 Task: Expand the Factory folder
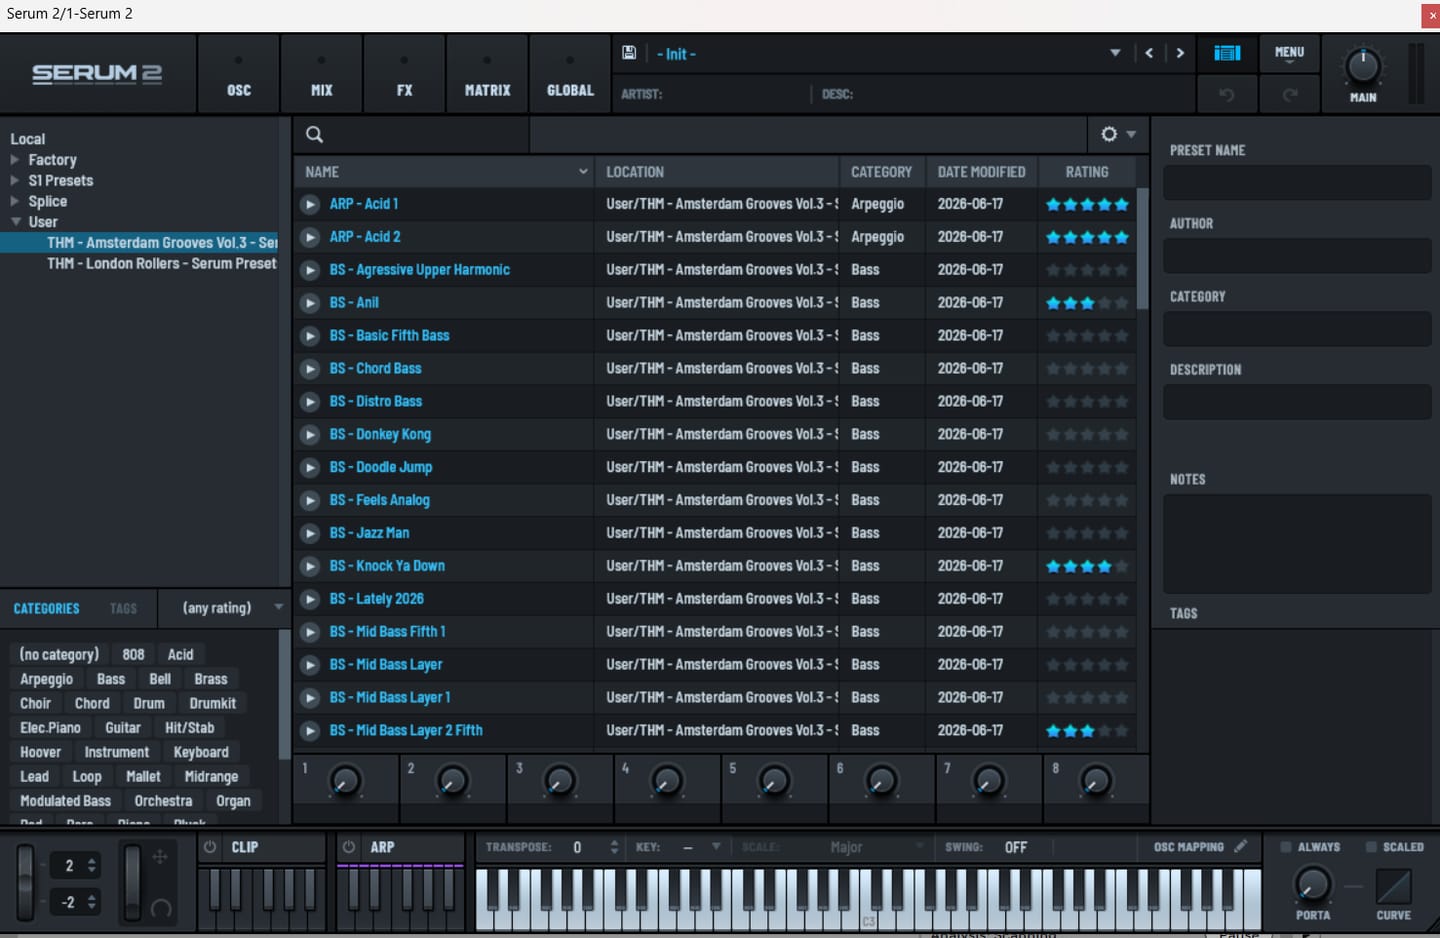point(15,159)
